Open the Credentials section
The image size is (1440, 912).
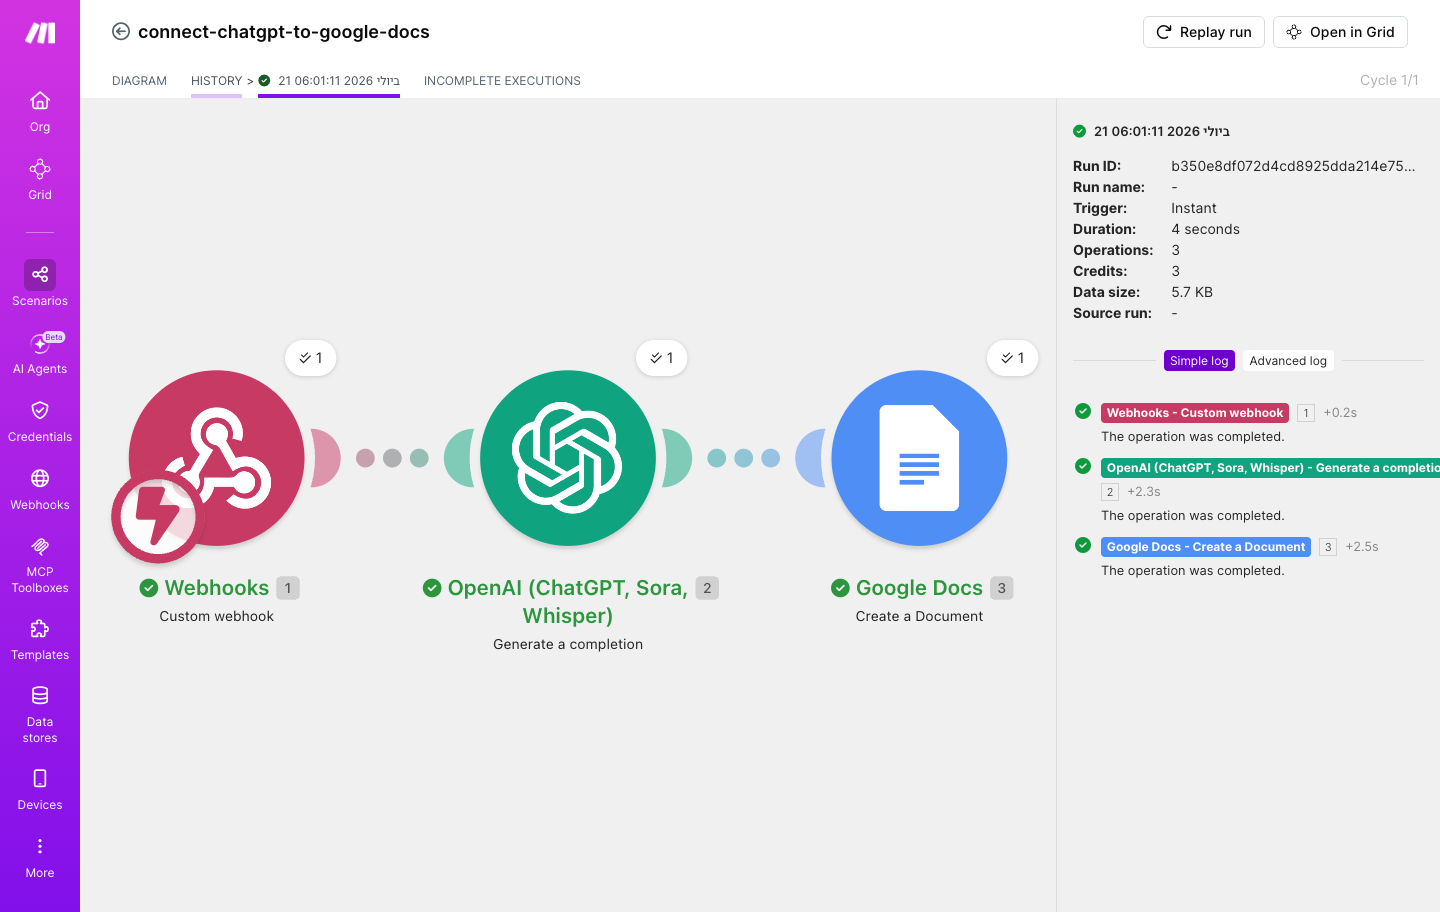coord(40,421)
